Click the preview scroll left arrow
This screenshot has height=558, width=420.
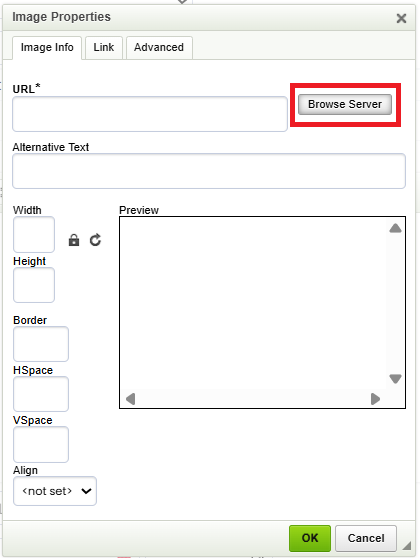point(131,399)
